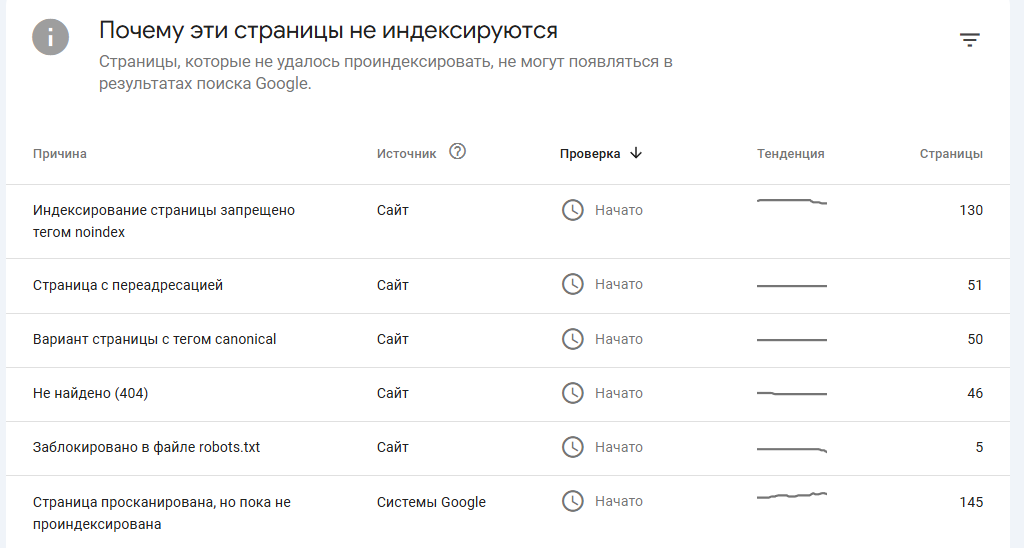Click the trend sparkline for the noindex row
This screenshot has width=1024, height=548.
[792, 202]
